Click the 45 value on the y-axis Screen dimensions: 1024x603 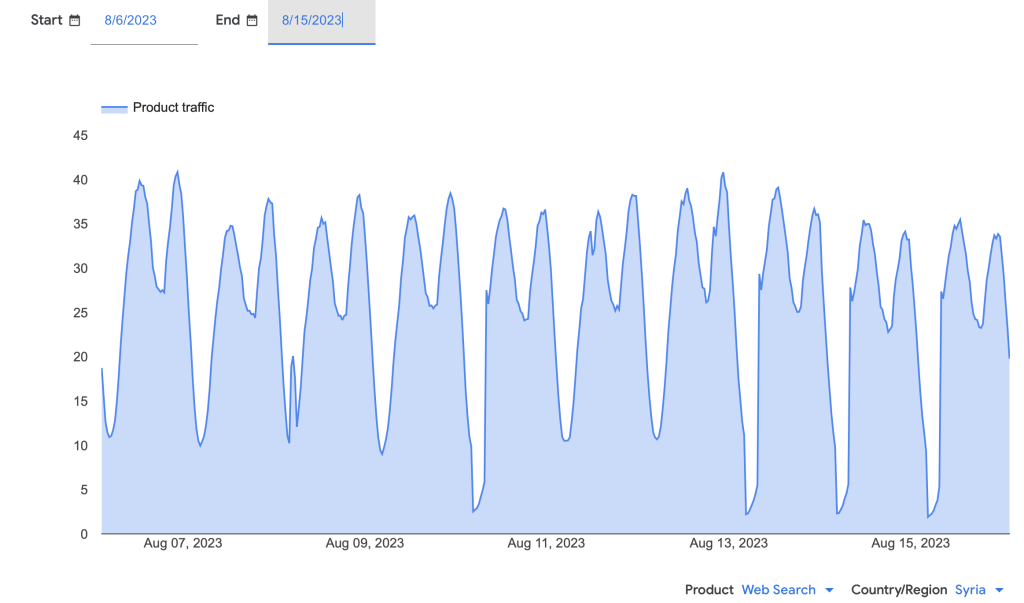(x=80, y=136)
